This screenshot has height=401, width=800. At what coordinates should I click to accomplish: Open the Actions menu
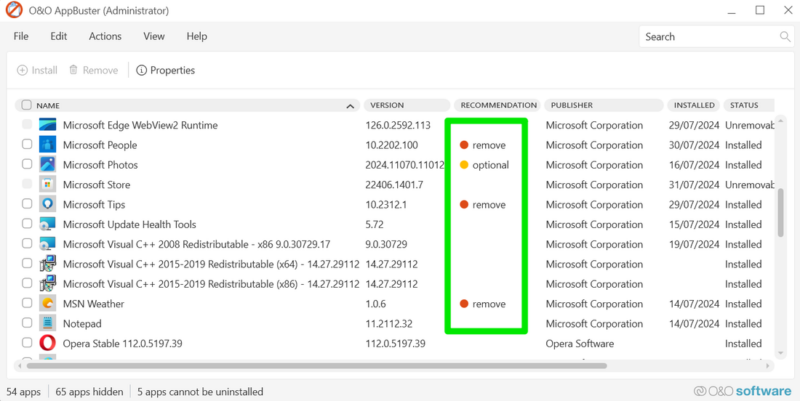[105, 36]
